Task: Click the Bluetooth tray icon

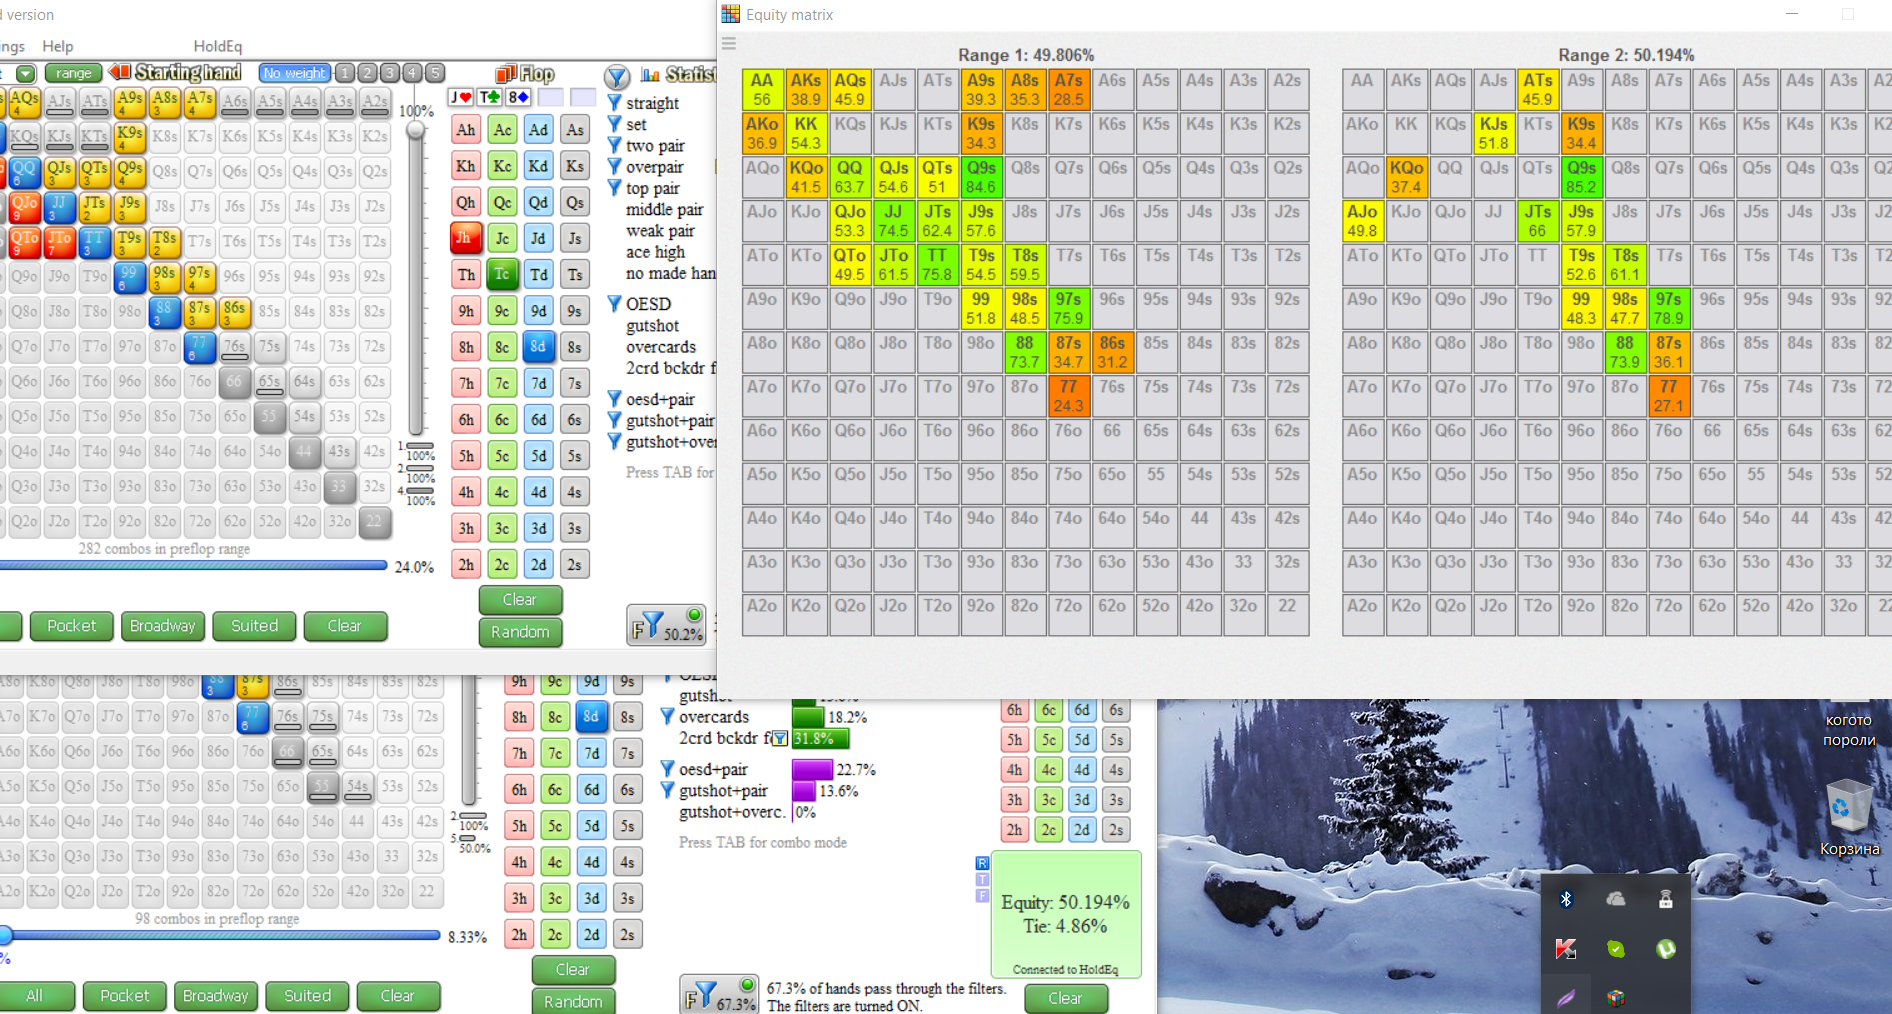Action: coord(1566,899)
